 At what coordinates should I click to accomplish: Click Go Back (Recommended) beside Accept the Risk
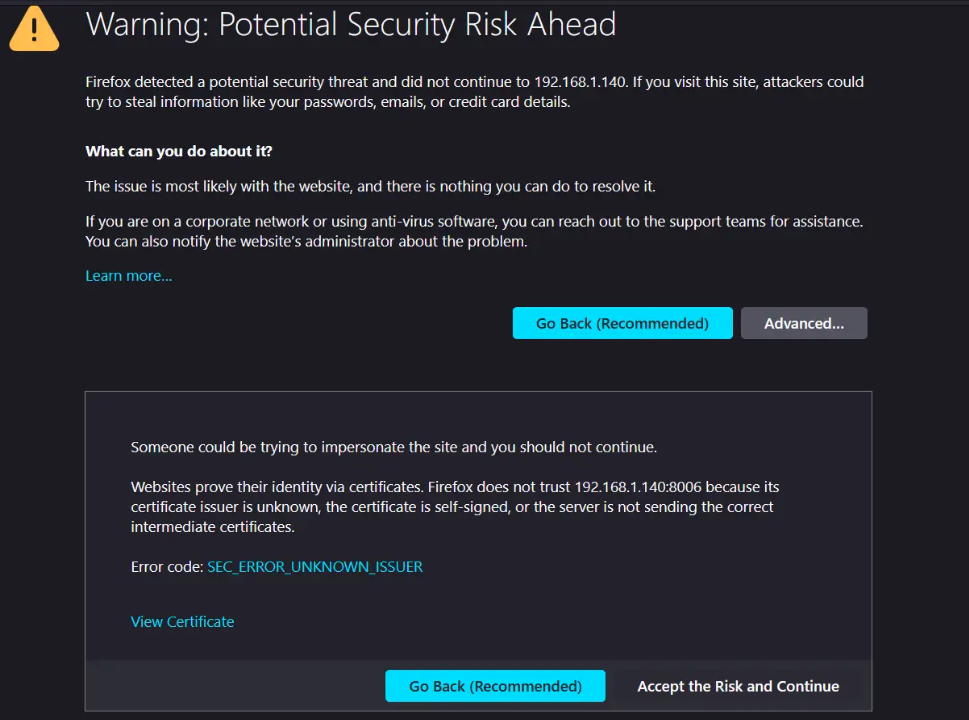495,686
